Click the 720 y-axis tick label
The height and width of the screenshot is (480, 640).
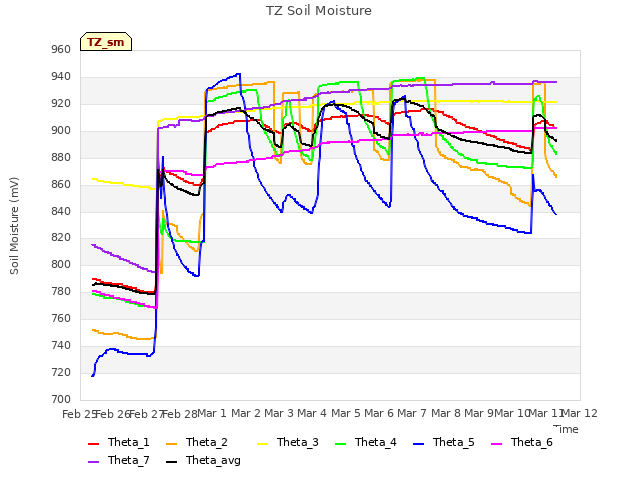coord(61,372)
